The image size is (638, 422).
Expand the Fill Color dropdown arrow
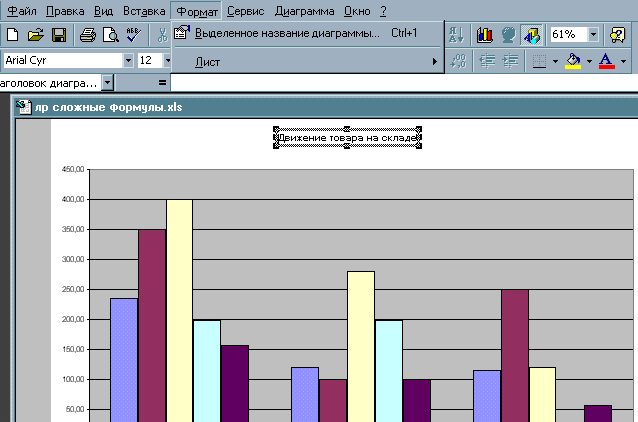pyautogui.click(x=589, y=61)
